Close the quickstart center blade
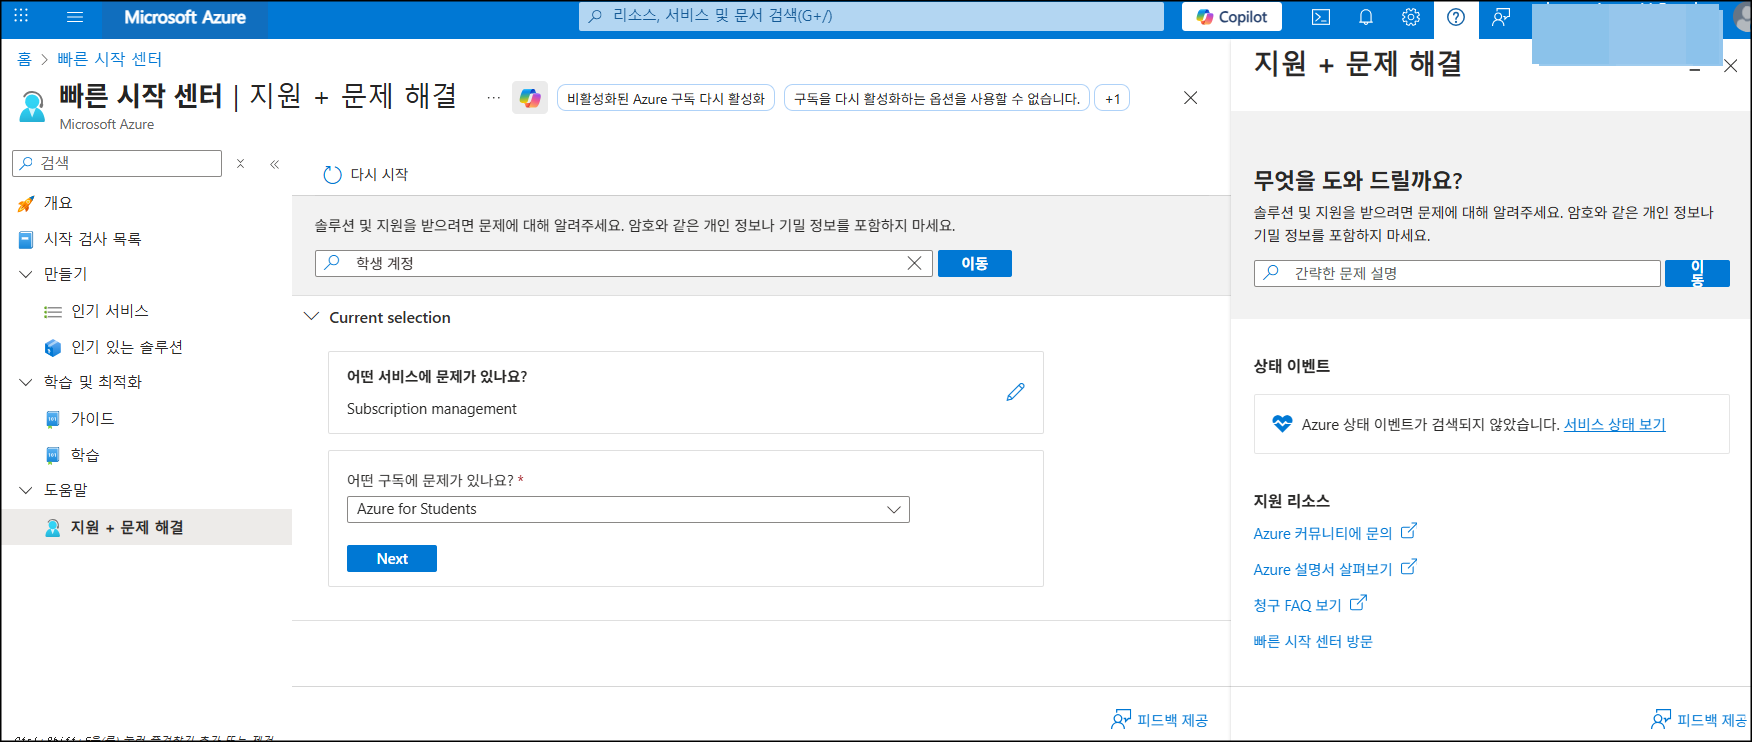 point(1190,98)
